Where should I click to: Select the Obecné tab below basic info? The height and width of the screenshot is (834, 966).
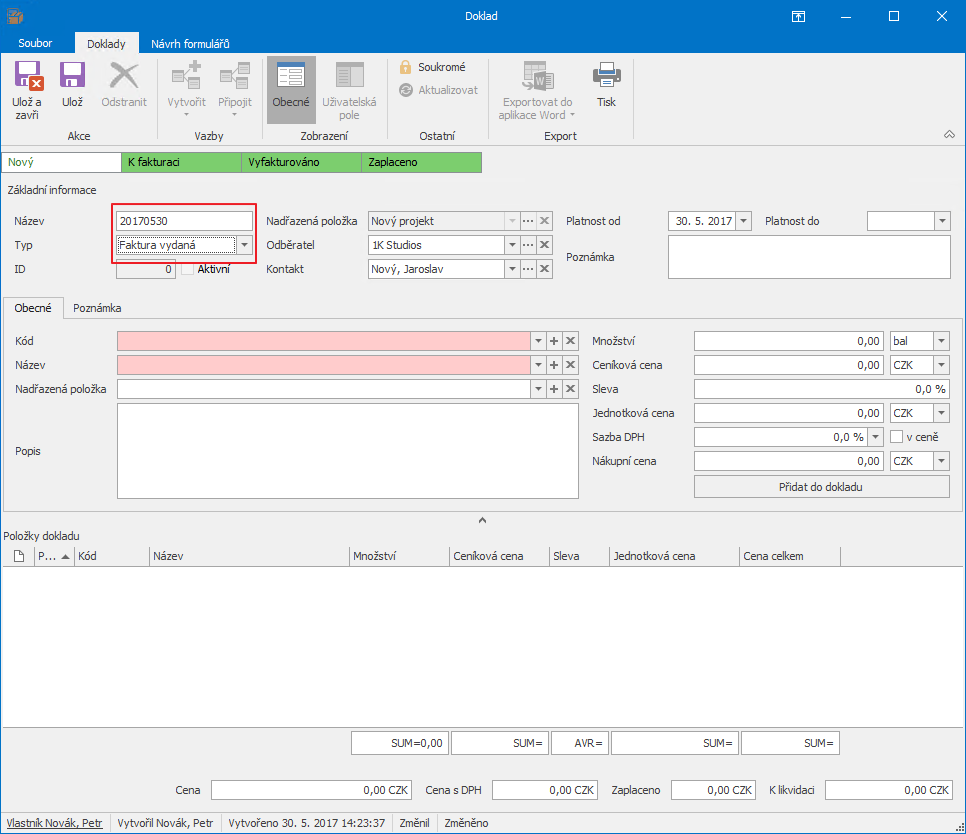coord(33,308)
